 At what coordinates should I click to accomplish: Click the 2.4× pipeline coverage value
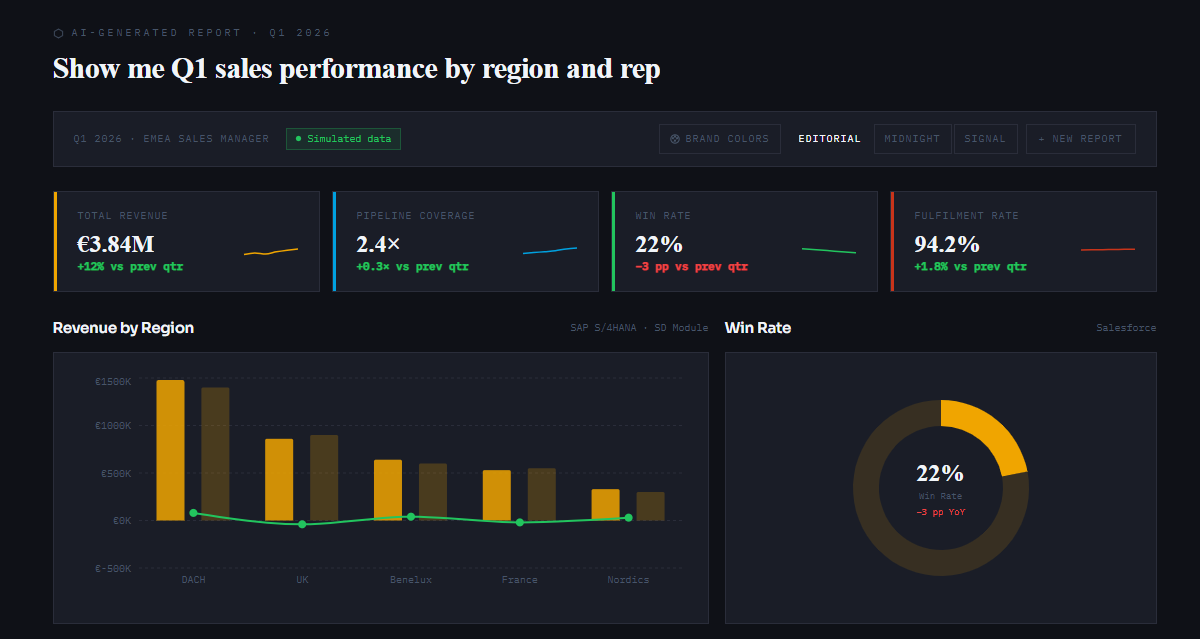pyautogui.click(x=378, y=244)
